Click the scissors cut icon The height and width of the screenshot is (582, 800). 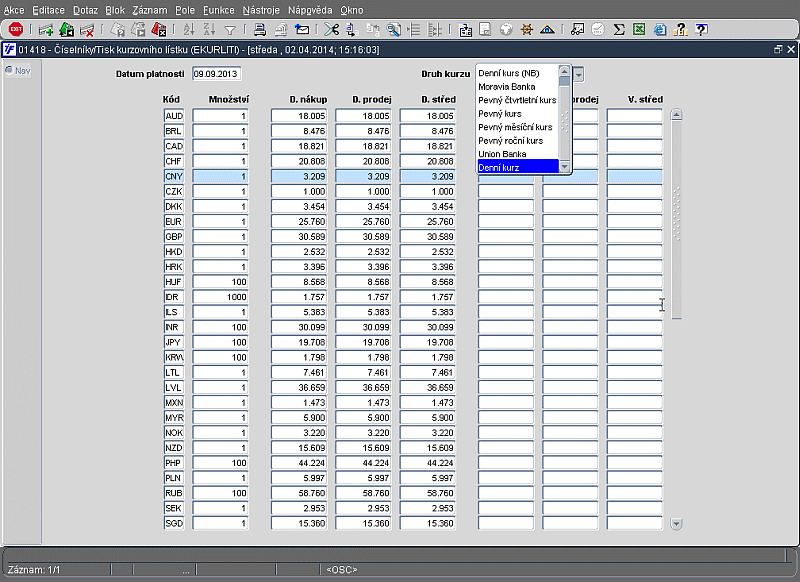331,30
